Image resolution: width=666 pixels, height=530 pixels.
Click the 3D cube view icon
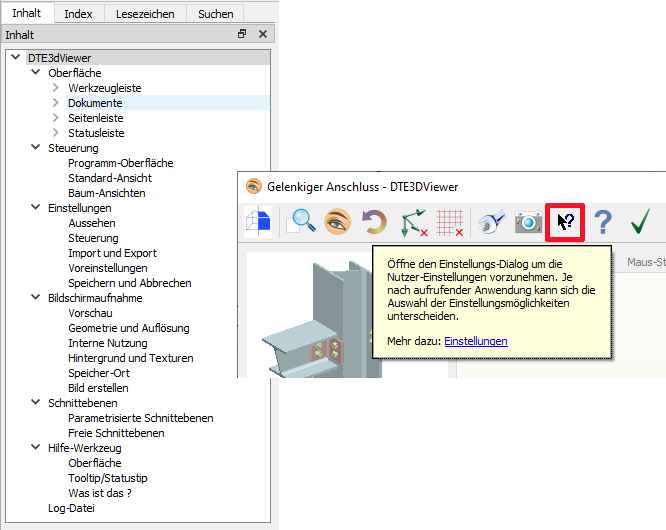[x=258, y=222]
